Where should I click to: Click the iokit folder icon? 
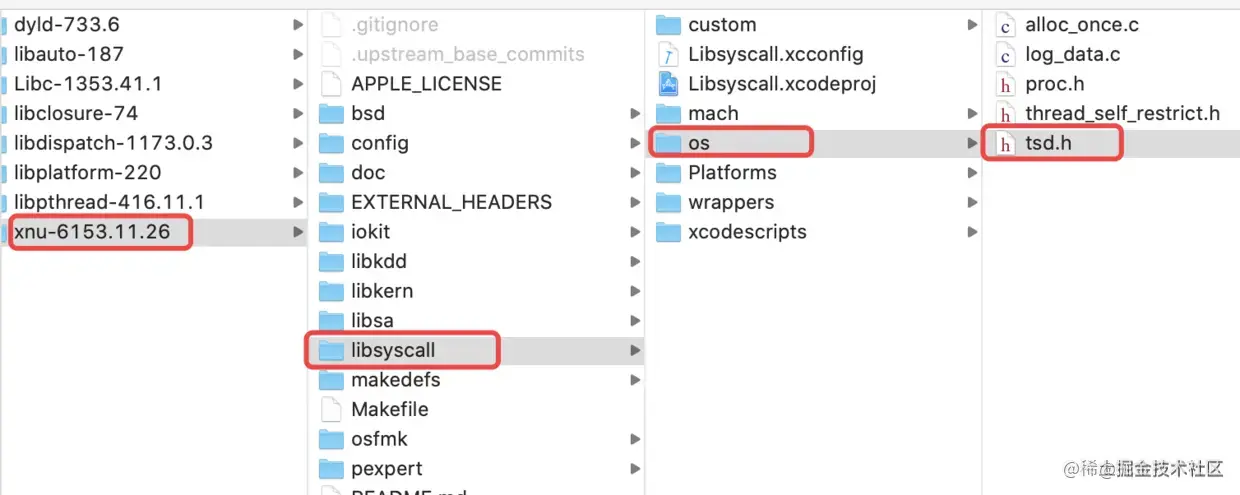(x=331, y=232)
